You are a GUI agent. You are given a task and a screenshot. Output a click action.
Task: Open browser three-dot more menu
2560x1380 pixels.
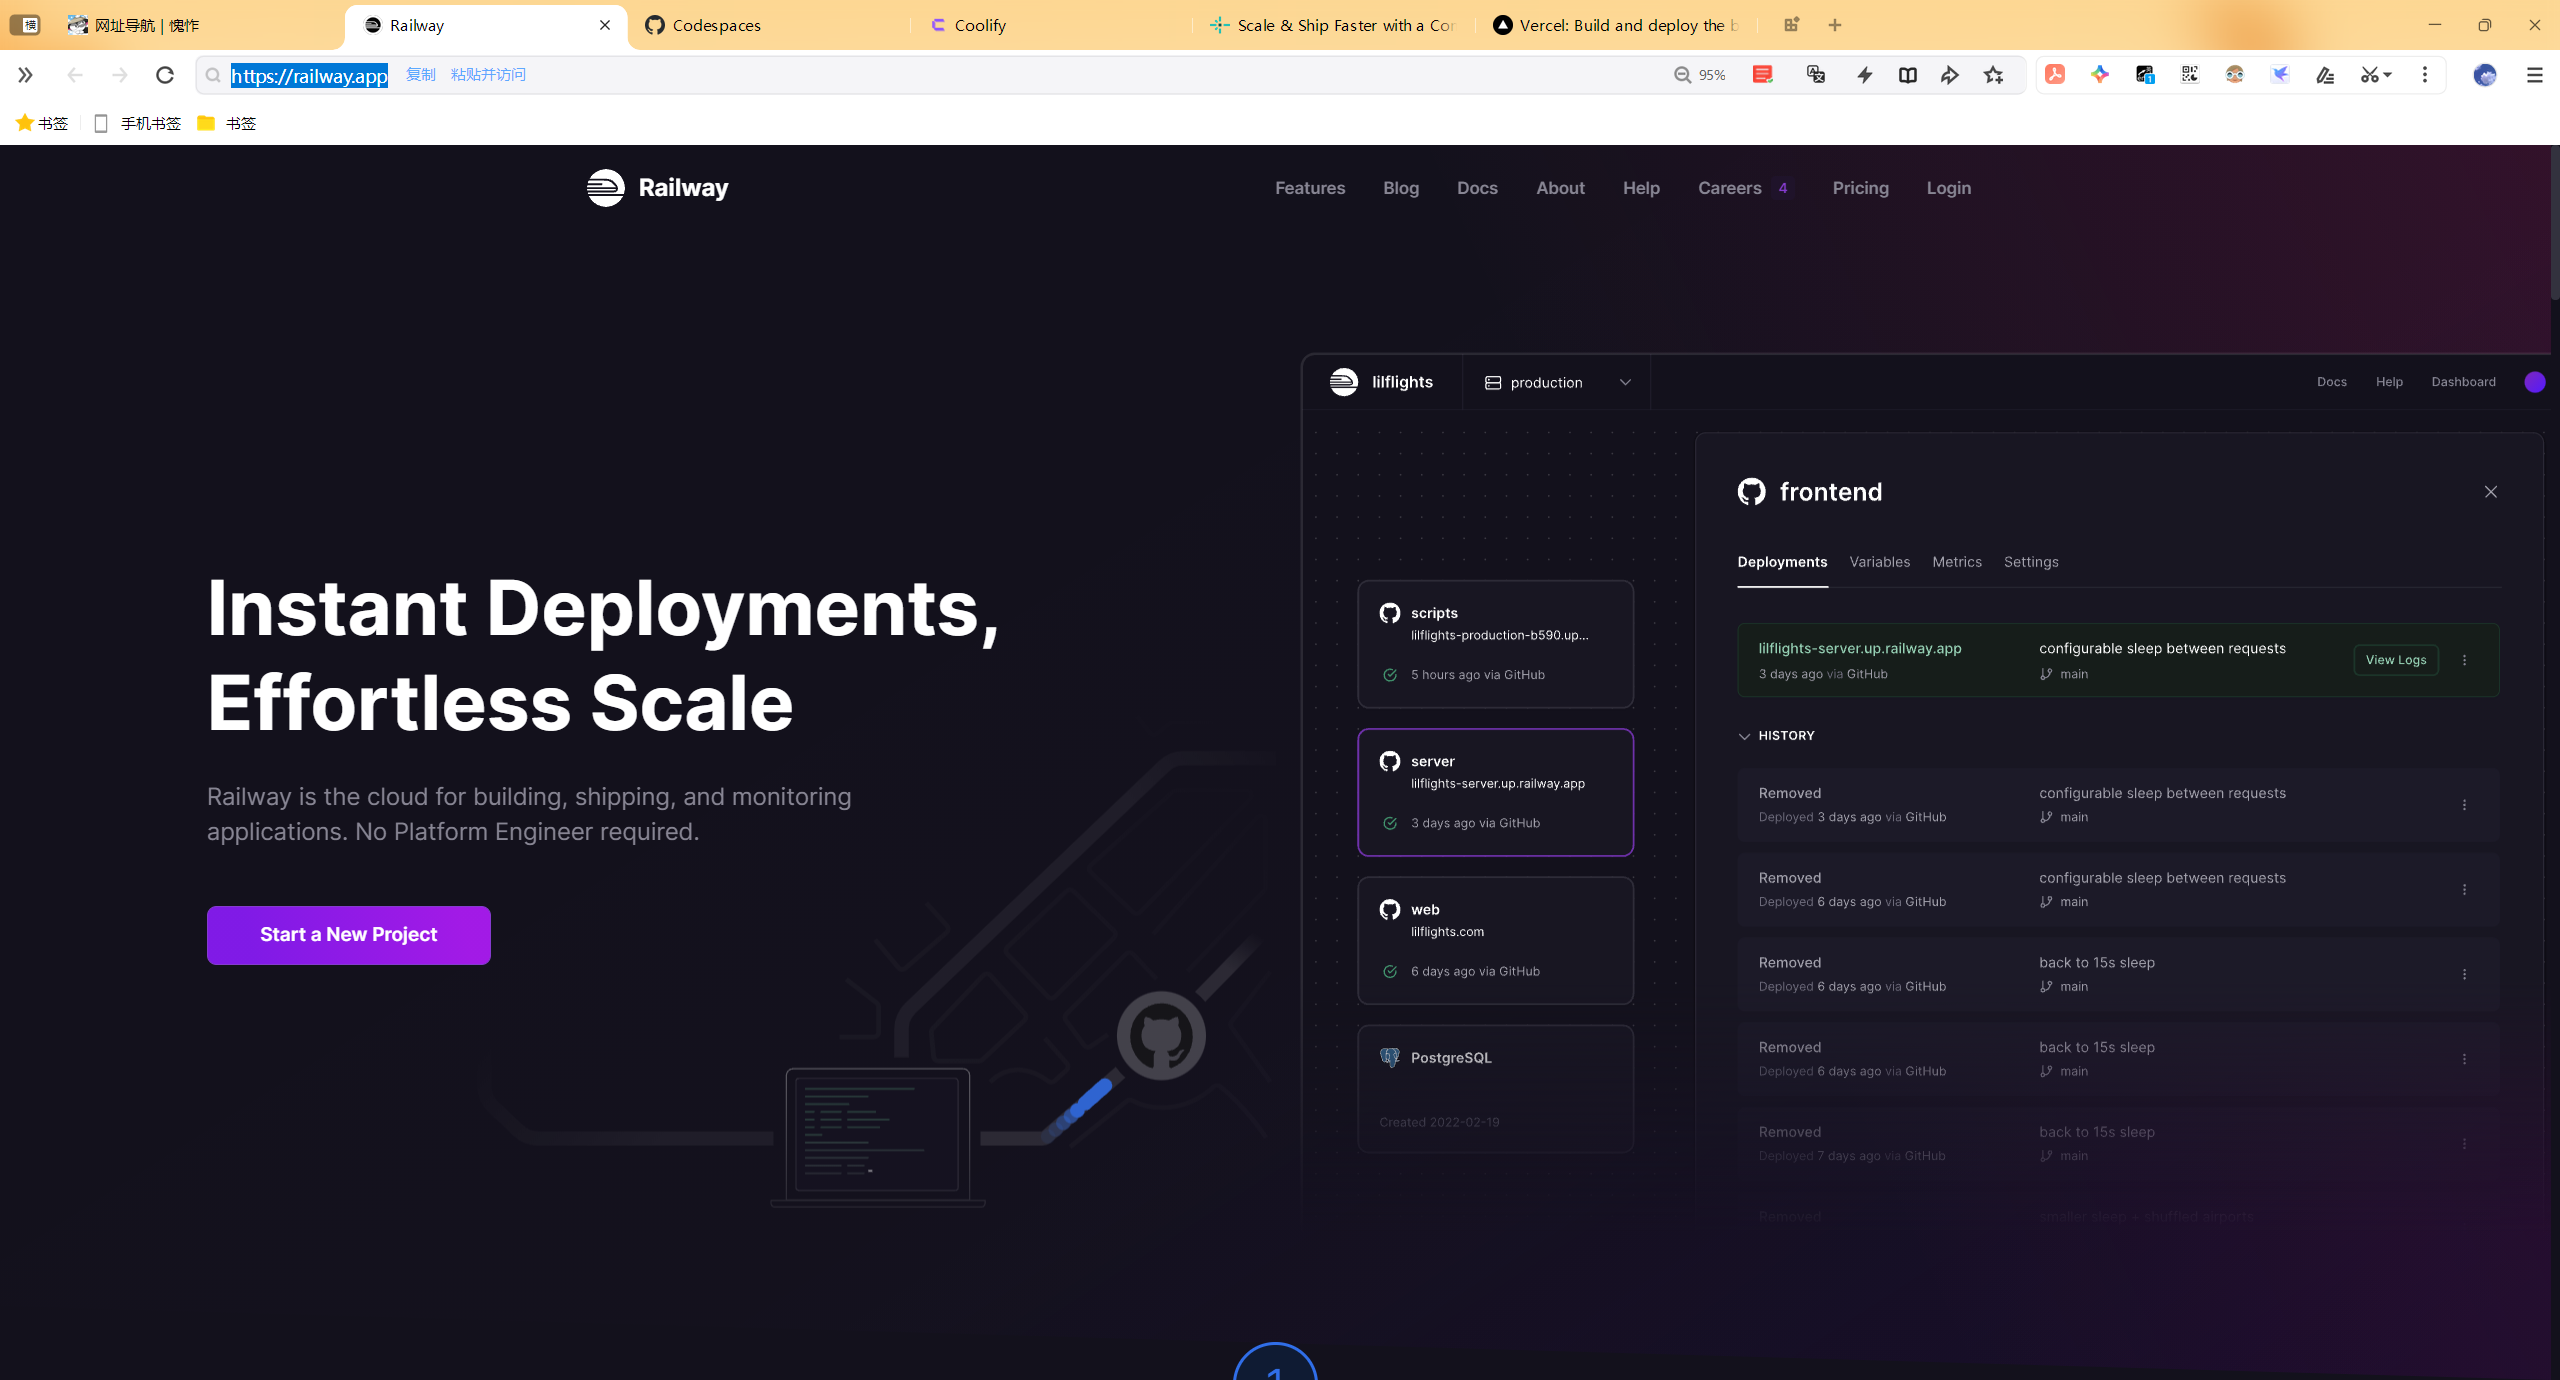pyautogui.click(x=2425, y=75)
